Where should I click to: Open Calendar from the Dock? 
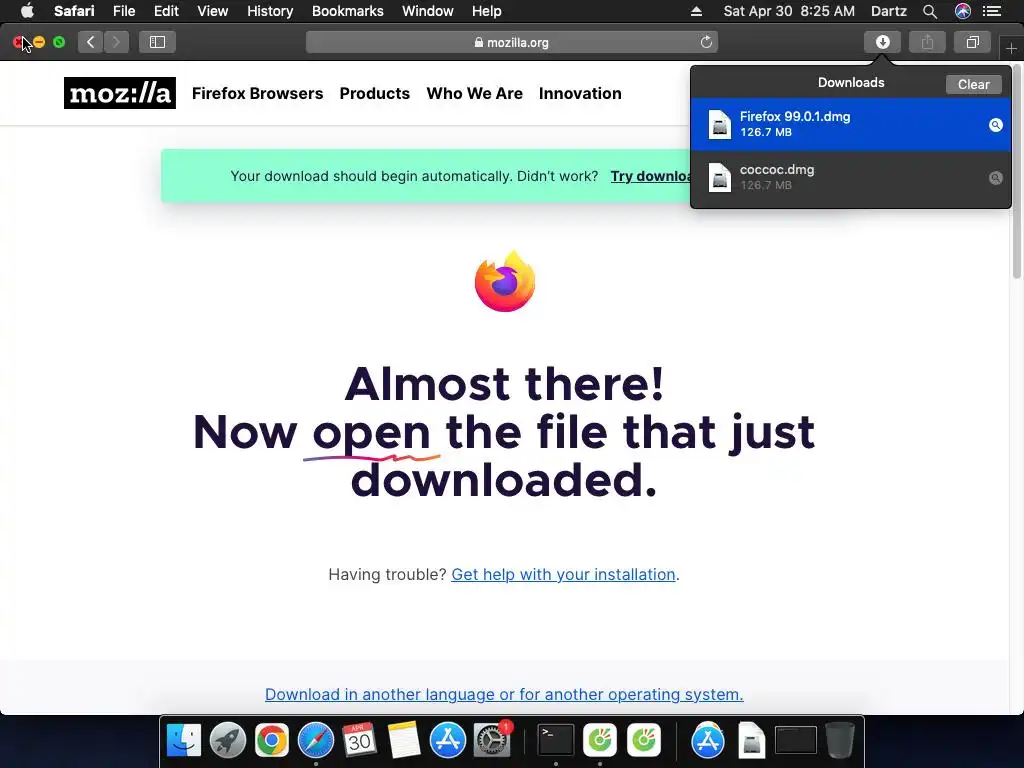359,739
